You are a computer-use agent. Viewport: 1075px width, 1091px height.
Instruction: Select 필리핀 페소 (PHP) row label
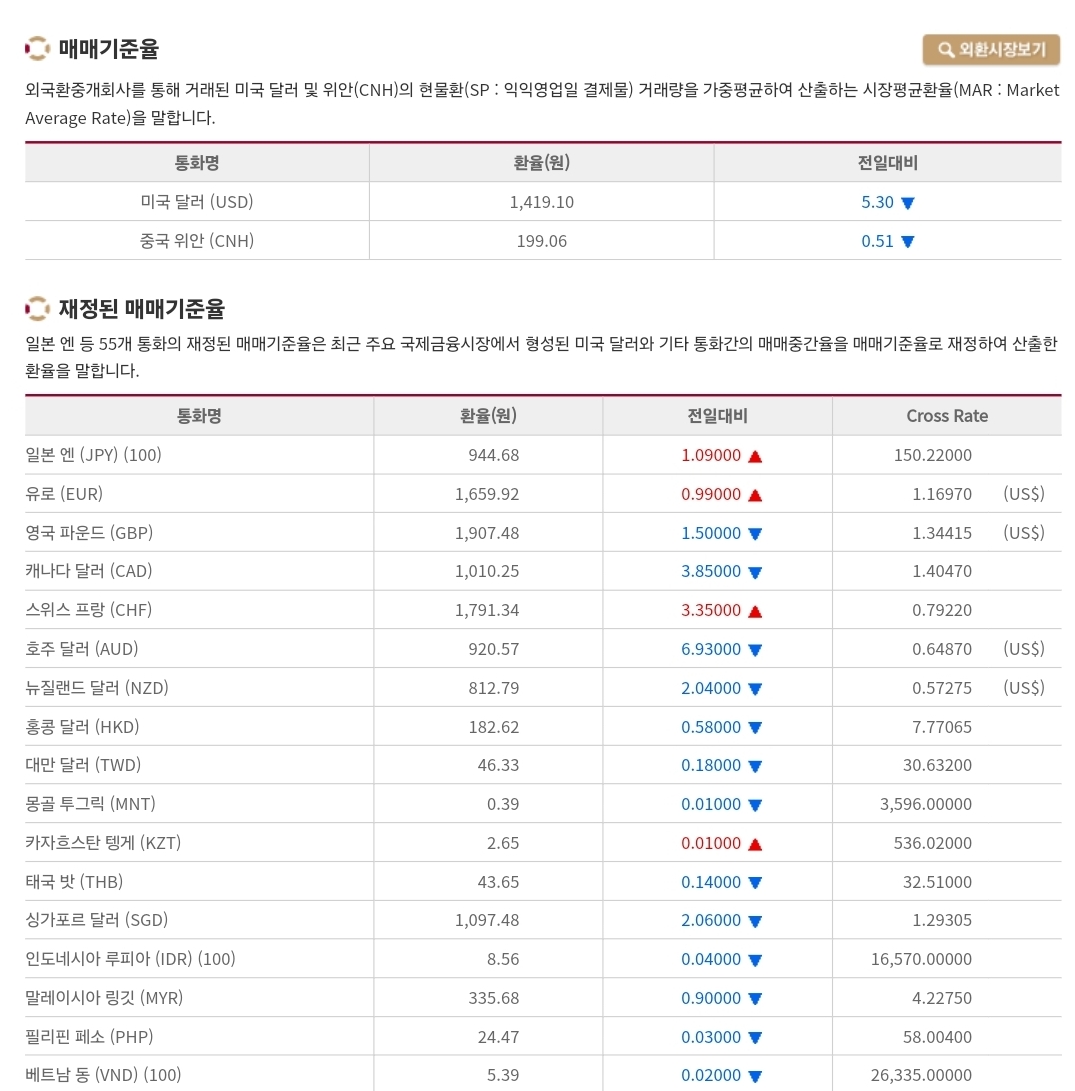click(x=89, y=1037)
